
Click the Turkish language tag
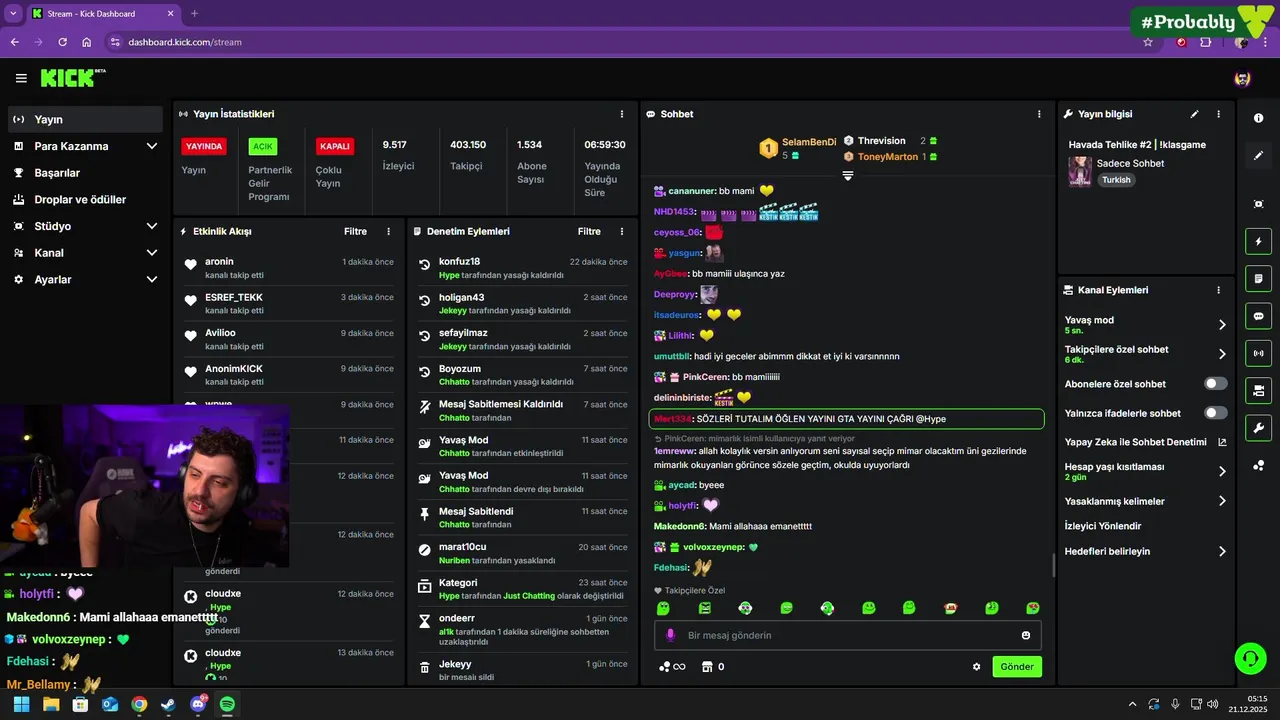pos(1116,180)
